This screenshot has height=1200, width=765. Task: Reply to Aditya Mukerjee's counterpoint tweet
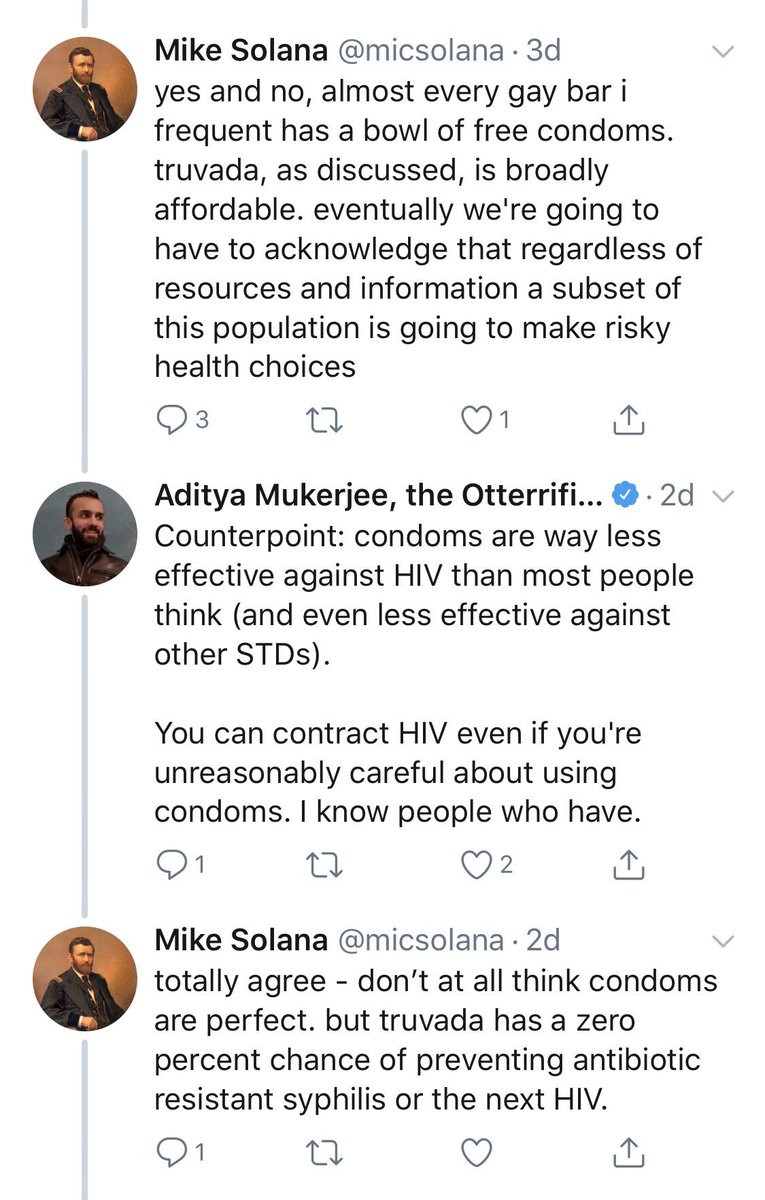[x=171, y=865]
